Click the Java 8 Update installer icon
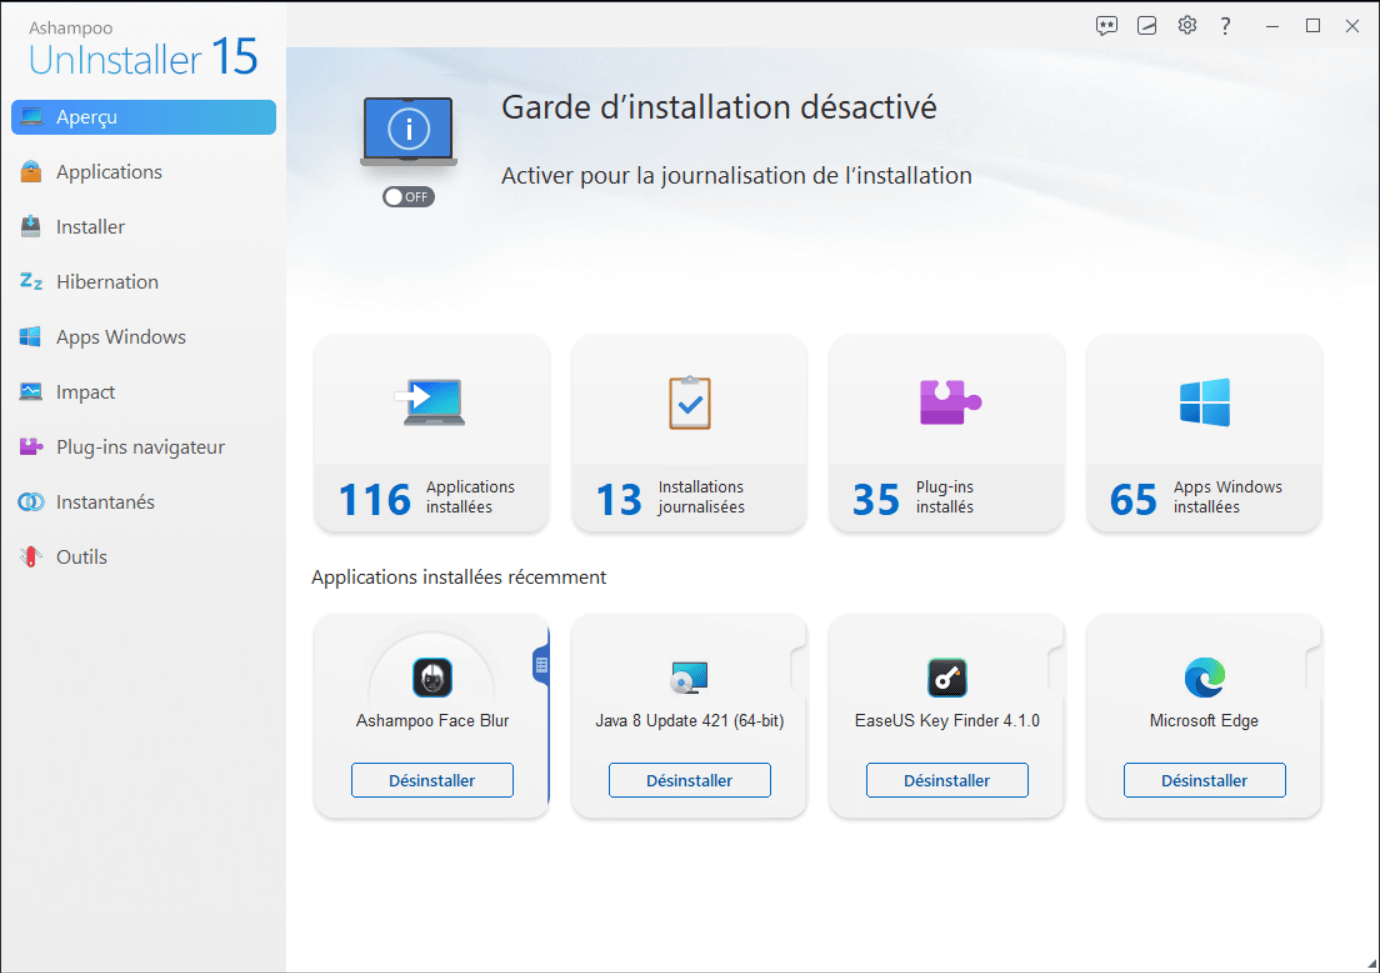 click(689, 678)
